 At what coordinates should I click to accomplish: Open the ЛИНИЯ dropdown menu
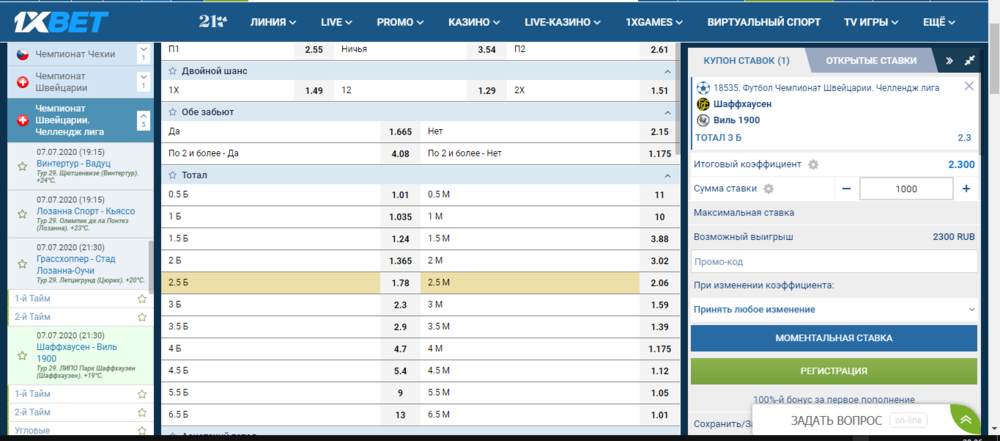click(274, 22)
